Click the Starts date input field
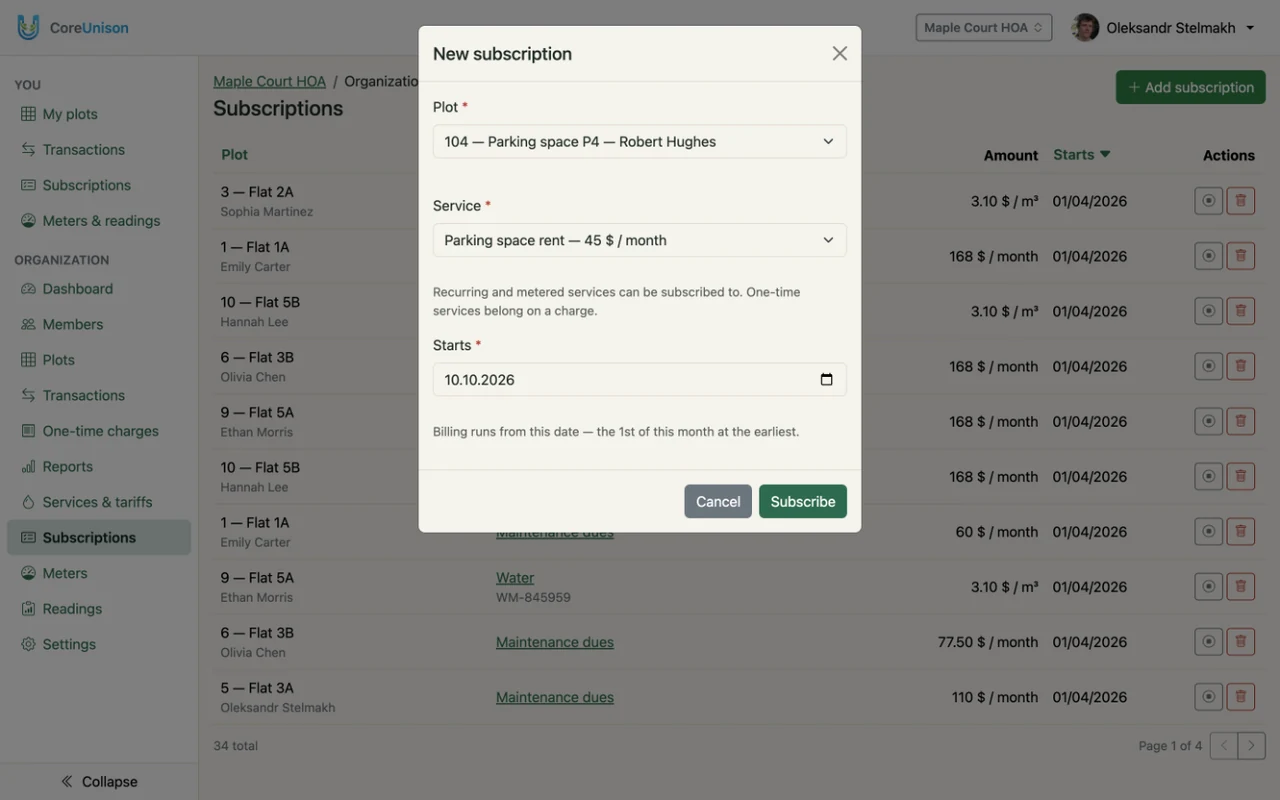Viewport: 1280px width, 800px height. tap(640, 380)
